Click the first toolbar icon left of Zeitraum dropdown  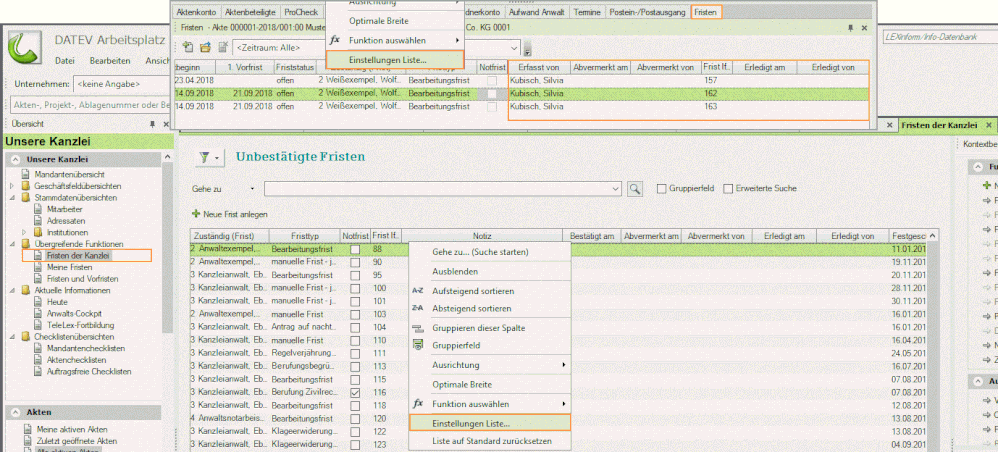coord(188,47)
